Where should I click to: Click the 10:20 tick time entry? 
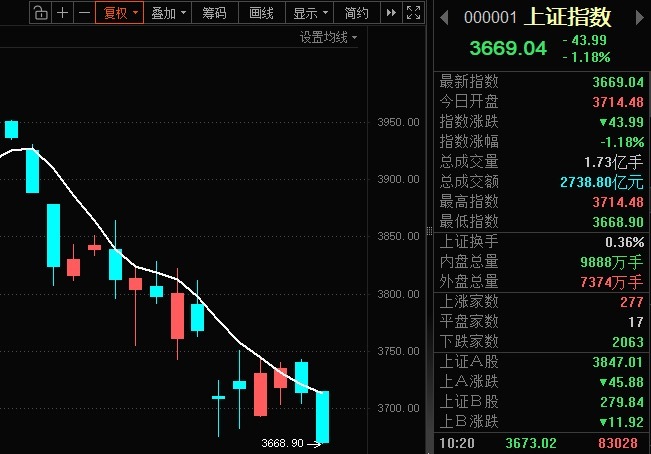[x=457, y=443]
